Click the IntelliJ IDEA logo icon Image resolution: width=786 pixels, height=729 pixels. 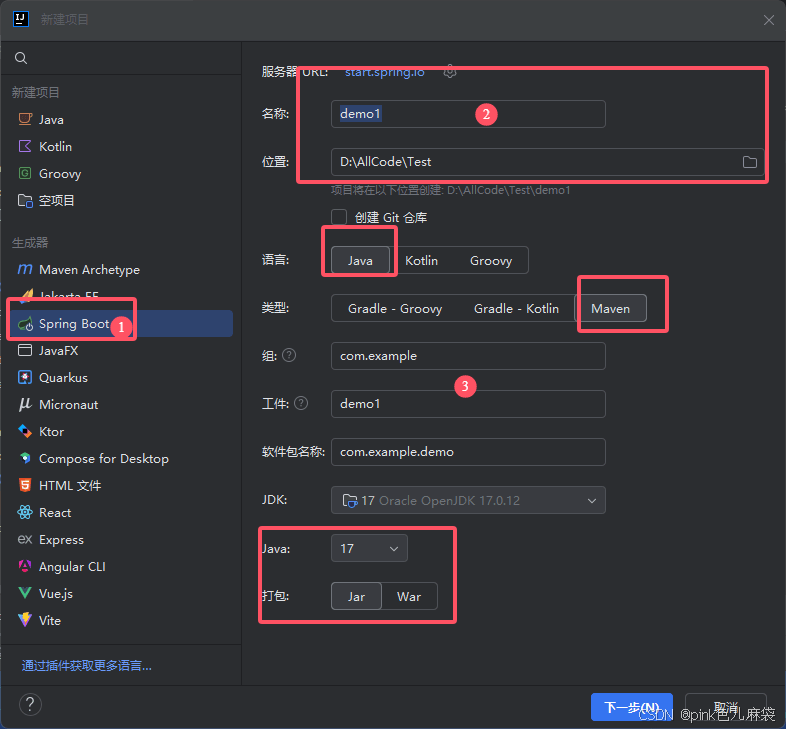tap(21, 19)
